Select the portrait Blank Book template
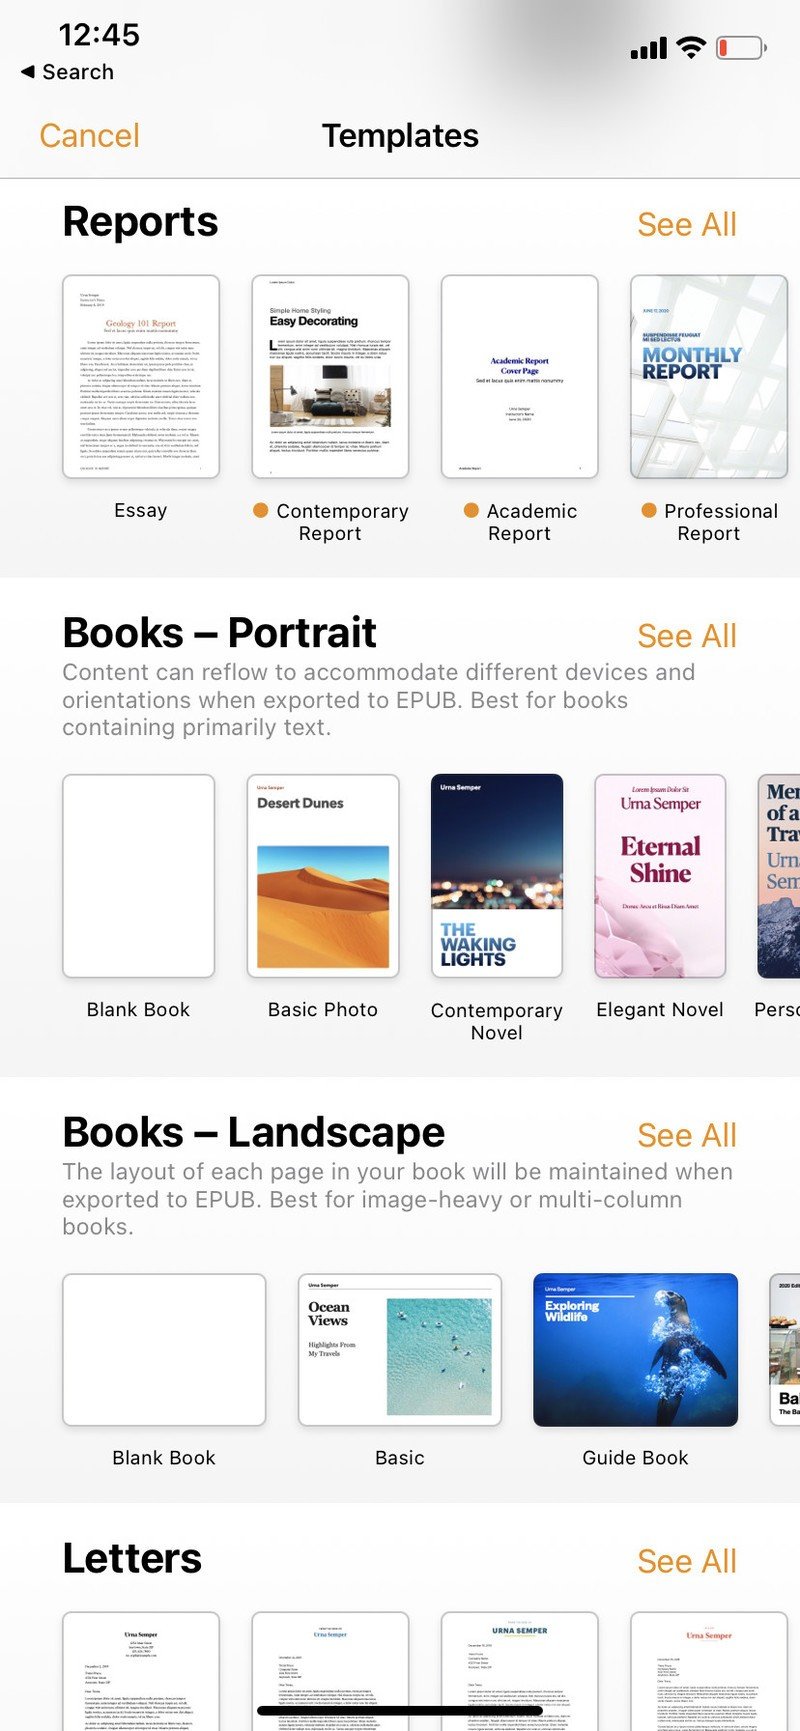This screenshot has width=800, height=1731. click(x=138, y=876)
